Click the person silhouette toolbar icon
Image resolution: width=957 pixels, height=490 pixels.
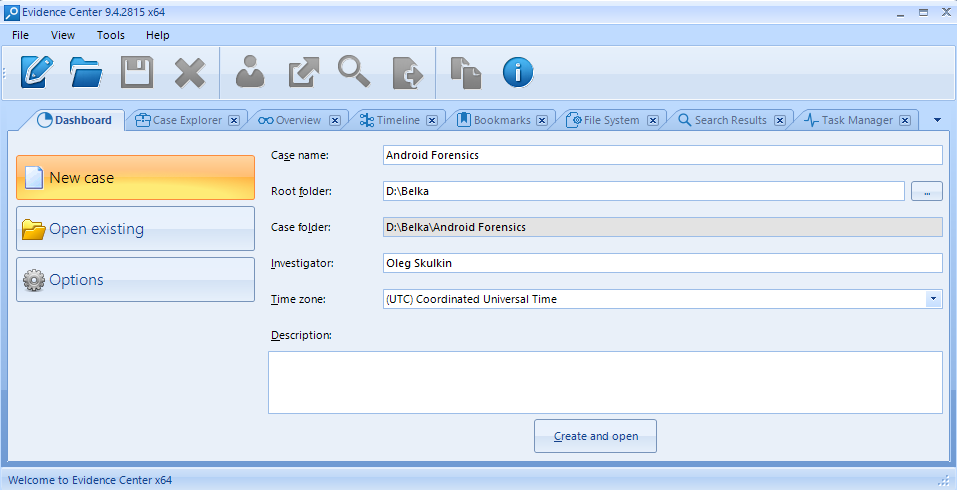coord(250,72)
